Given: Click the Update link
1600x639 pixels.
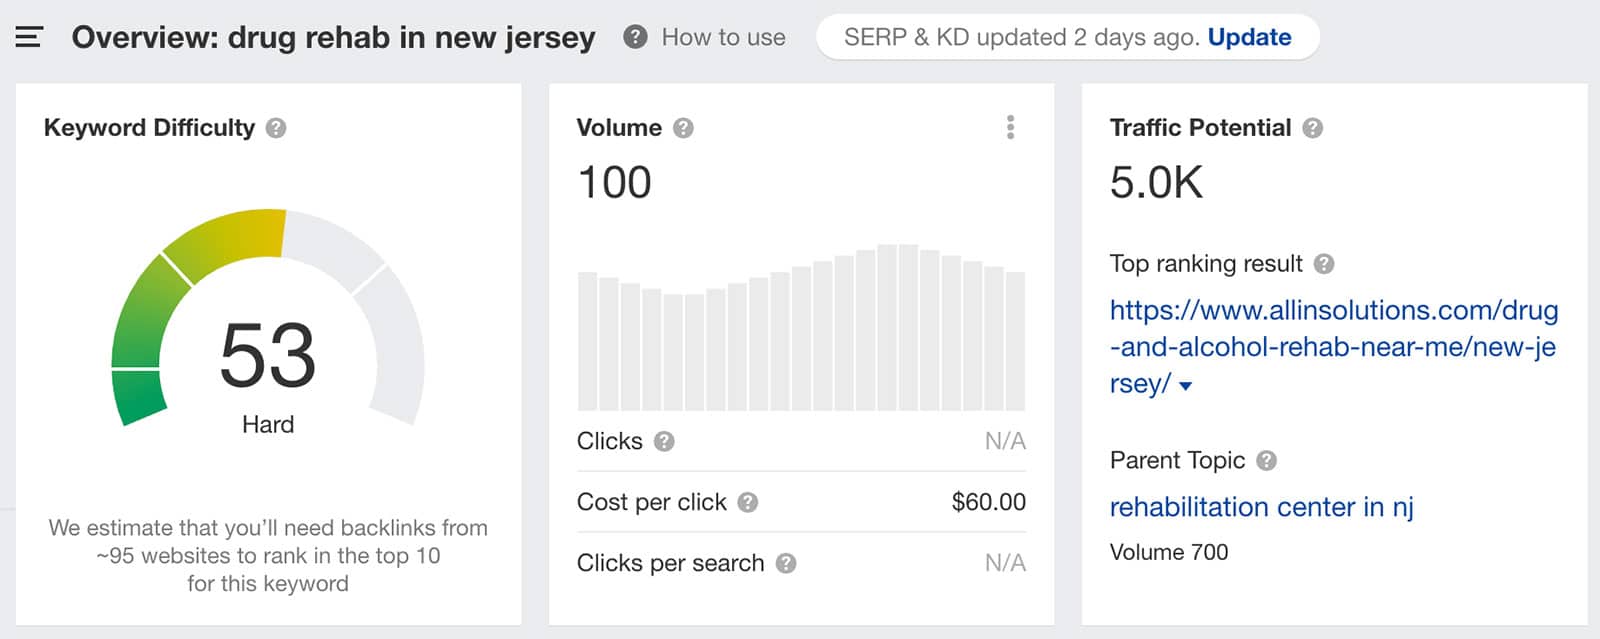Looking at the screenshot, I should 1249,37.
